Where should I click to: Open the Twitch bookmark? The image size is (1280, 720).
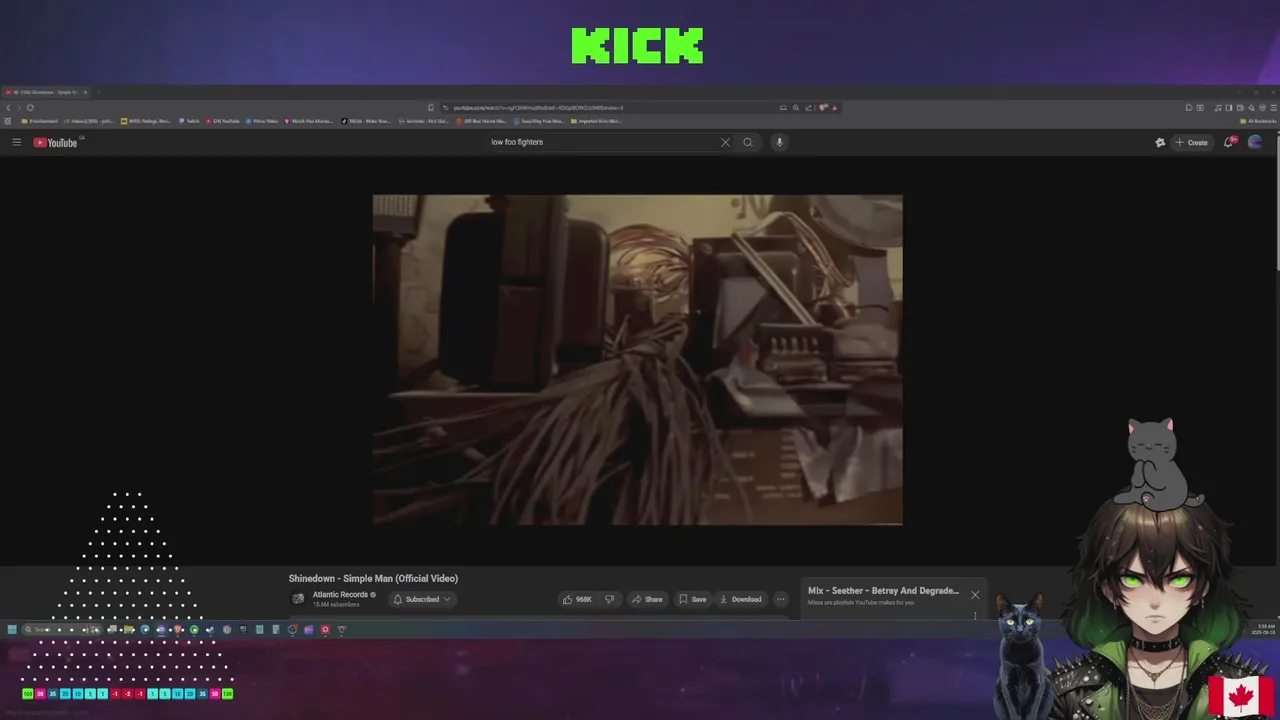pyautogui.click(x=189, y=121)
